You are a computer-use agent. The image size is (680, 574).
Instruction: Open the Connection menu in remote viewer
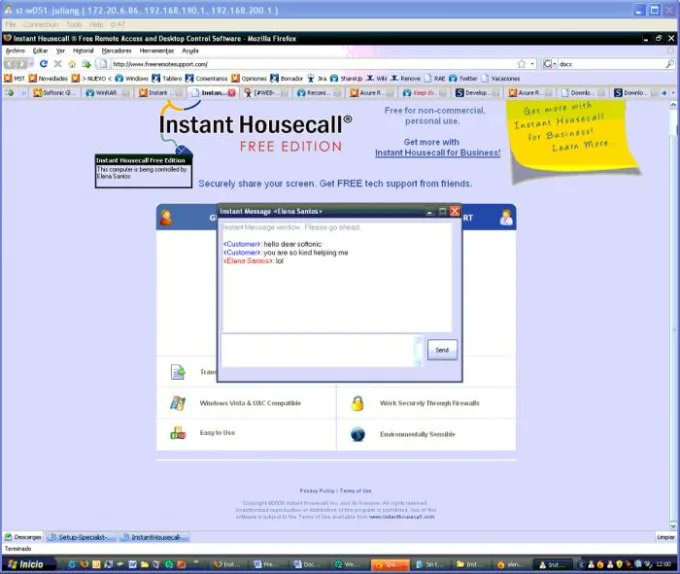click(x=40, y=25)
